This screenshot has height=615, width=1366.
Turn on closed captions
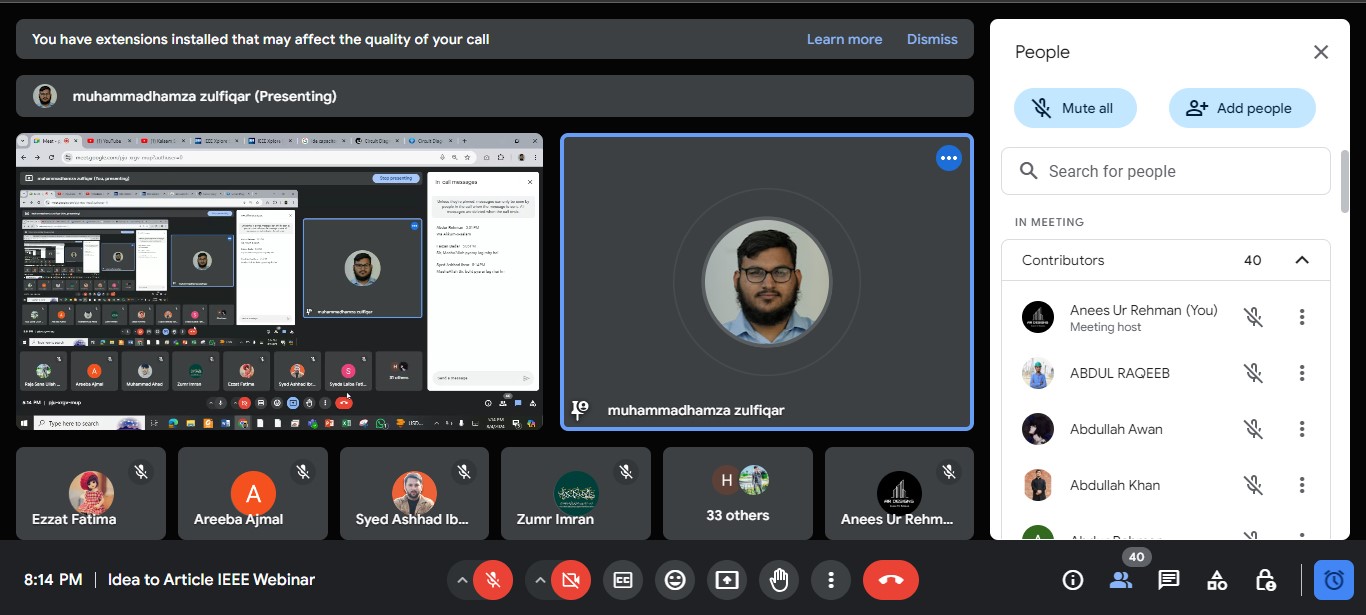pyautogui.click(x=623, y=580)
